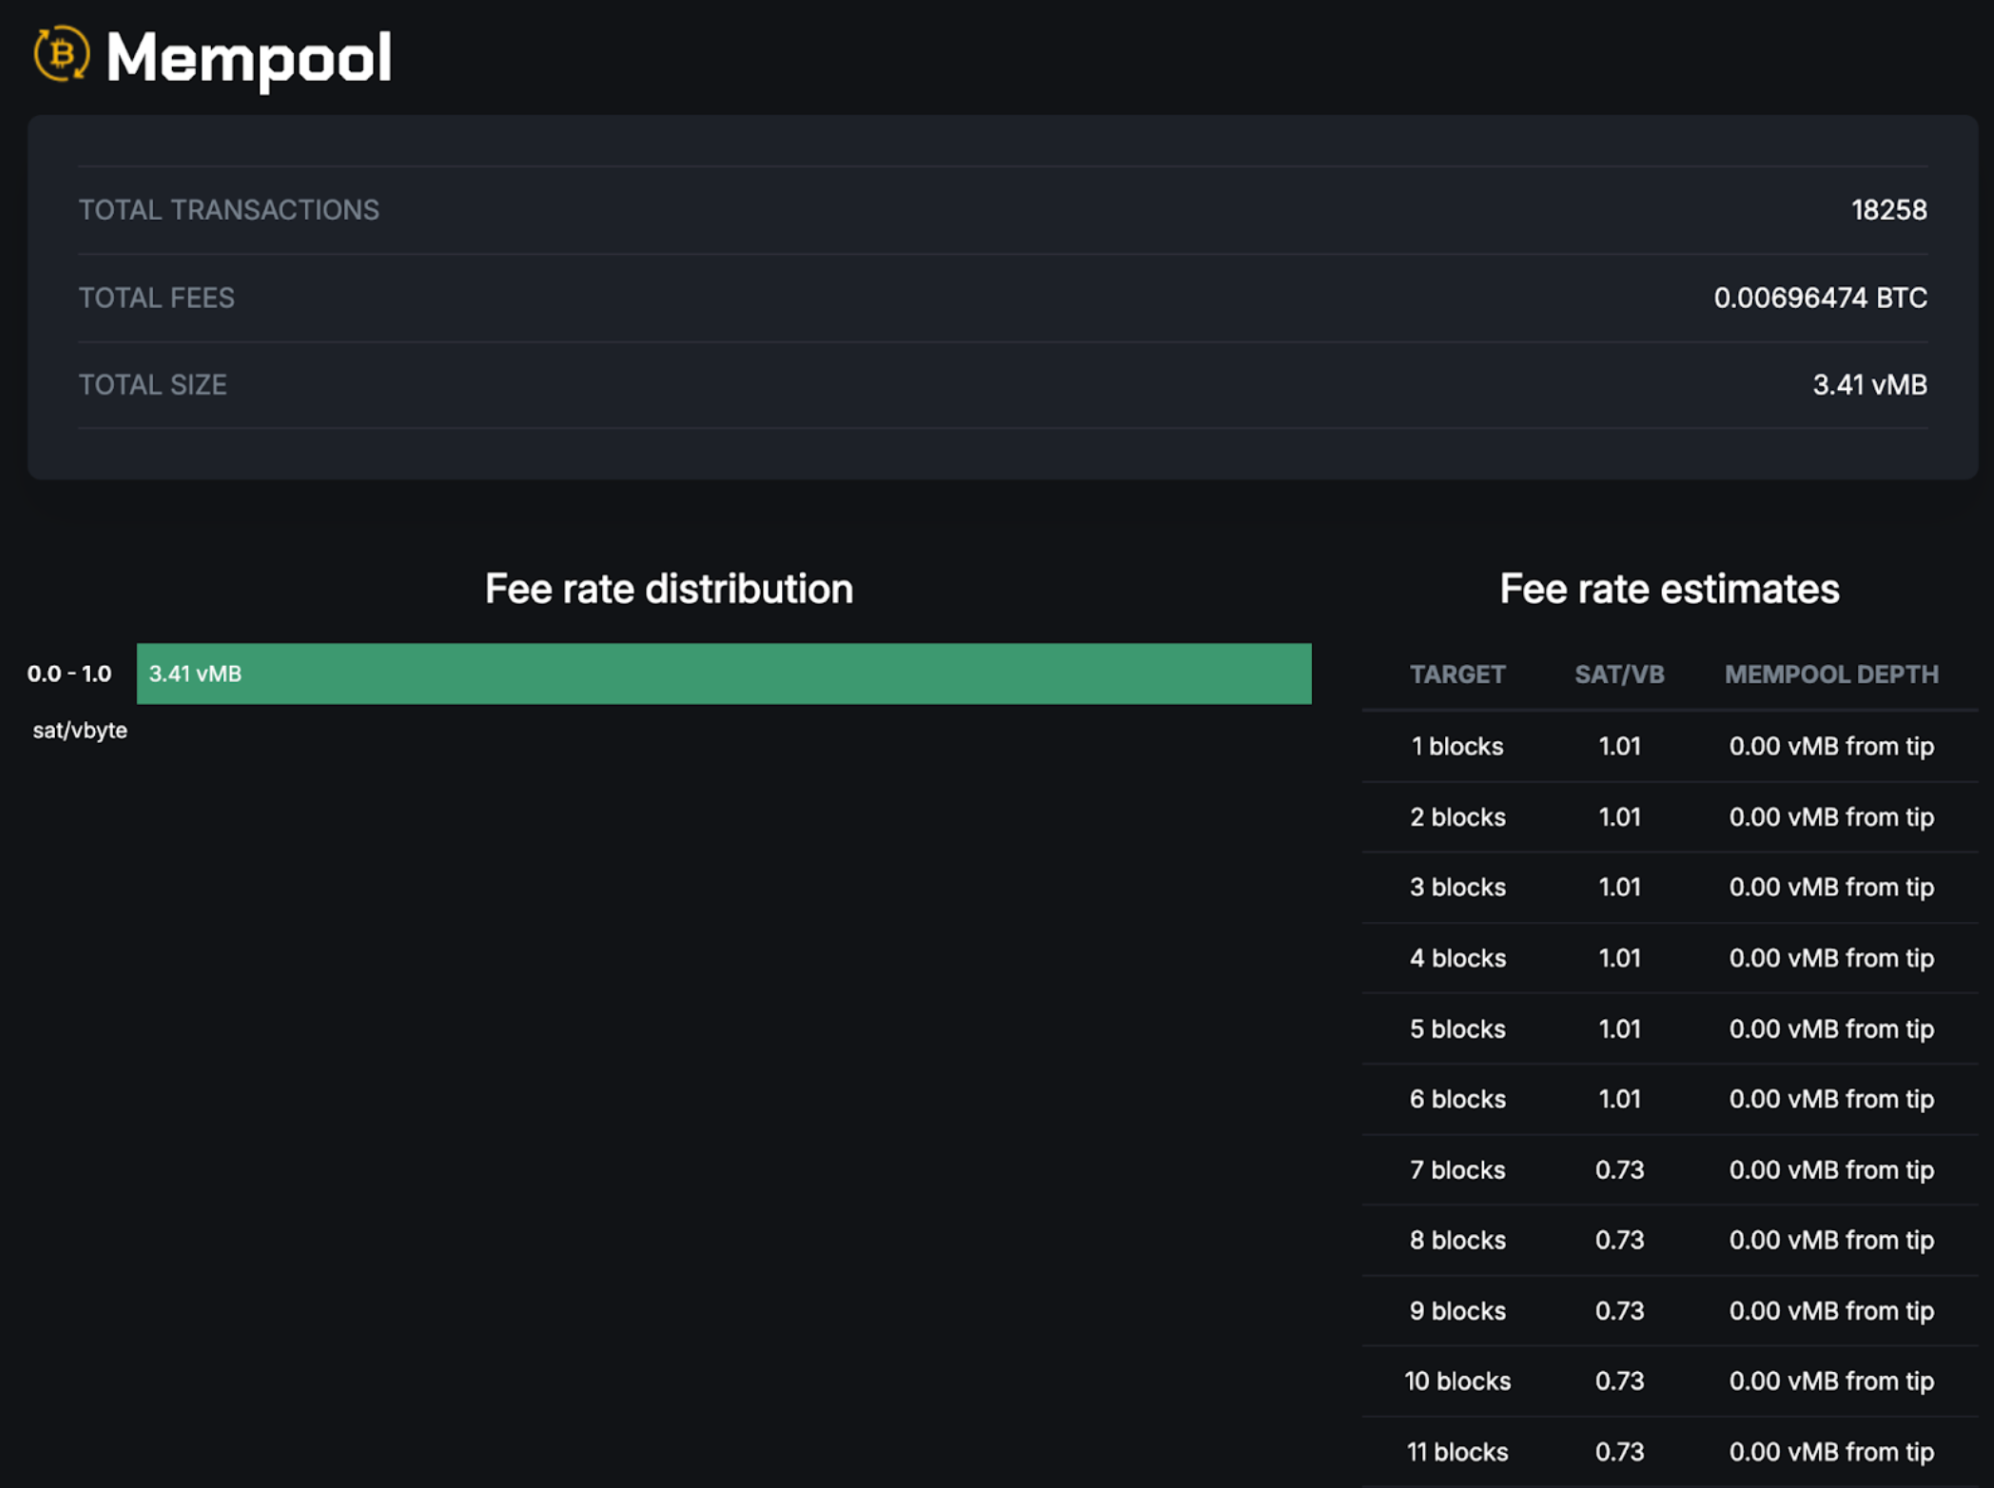1994x1488 pixels.
Task: Select the TOTAL TRANSACTIONS row
Action: 229,209
